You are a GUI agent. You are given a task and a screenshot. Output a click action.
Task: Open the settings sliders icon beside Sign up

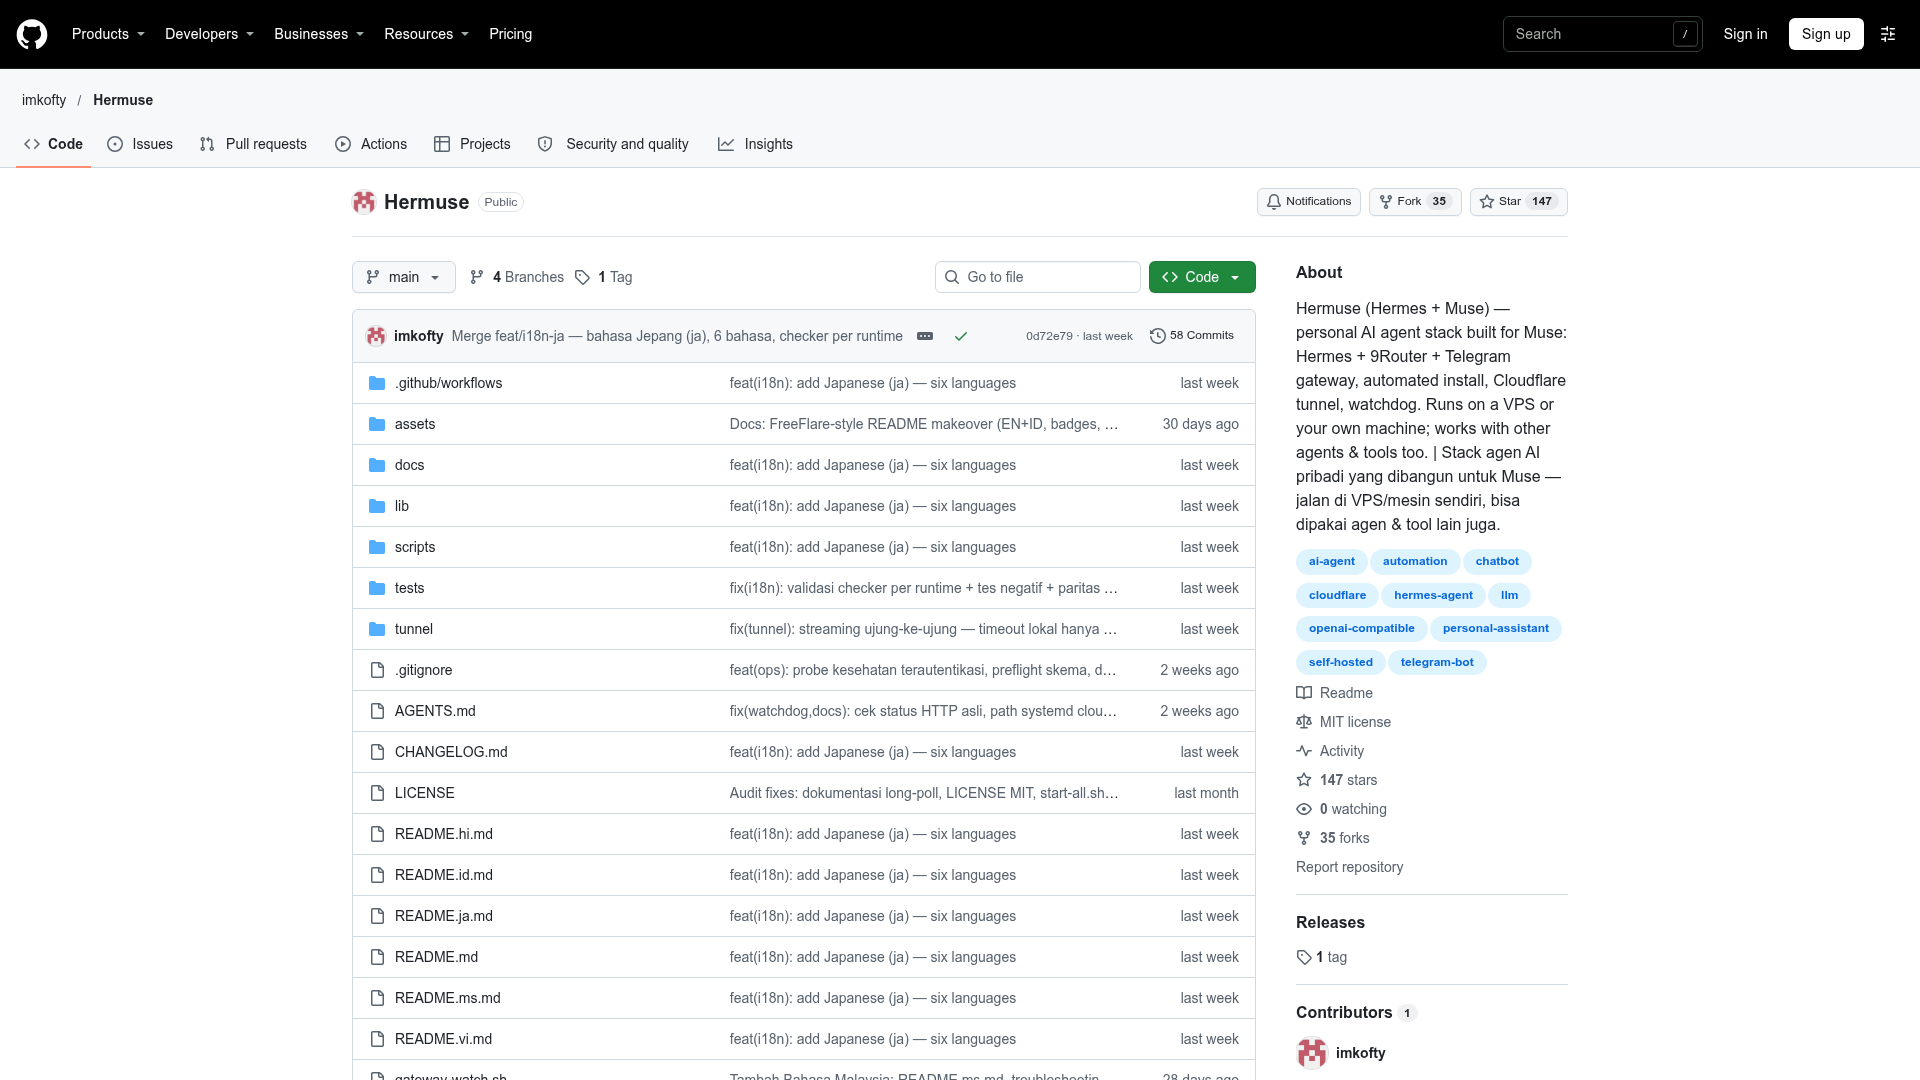point(1888,34)
